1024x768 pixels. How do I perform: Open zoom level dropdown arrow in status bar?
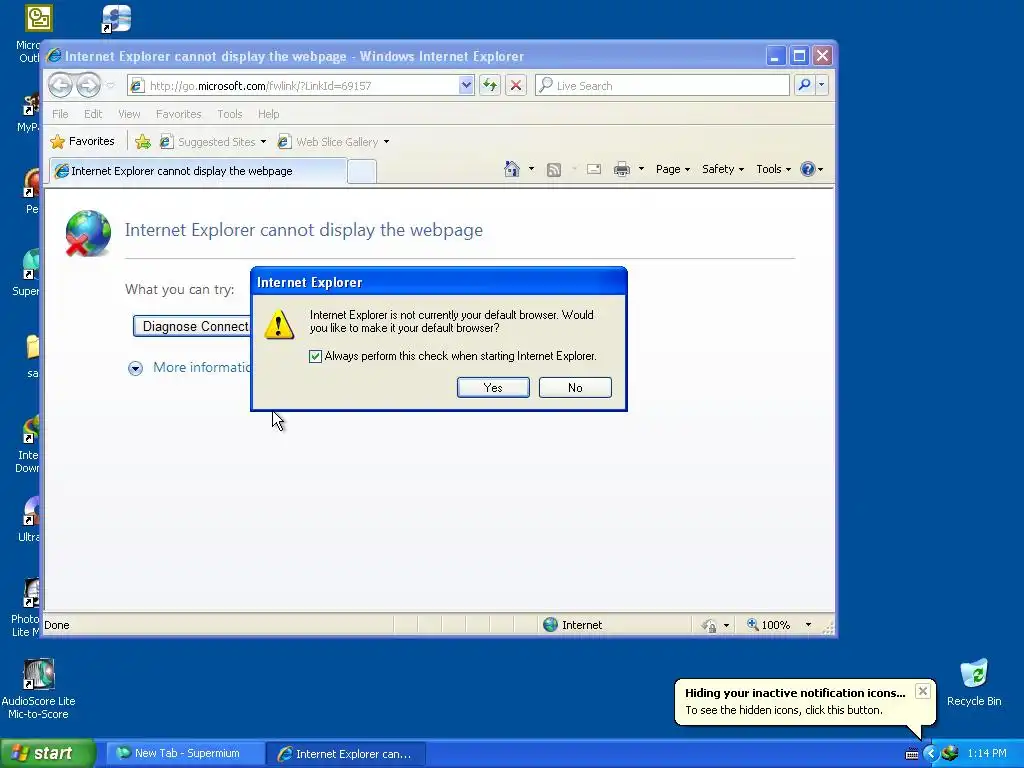808,625
